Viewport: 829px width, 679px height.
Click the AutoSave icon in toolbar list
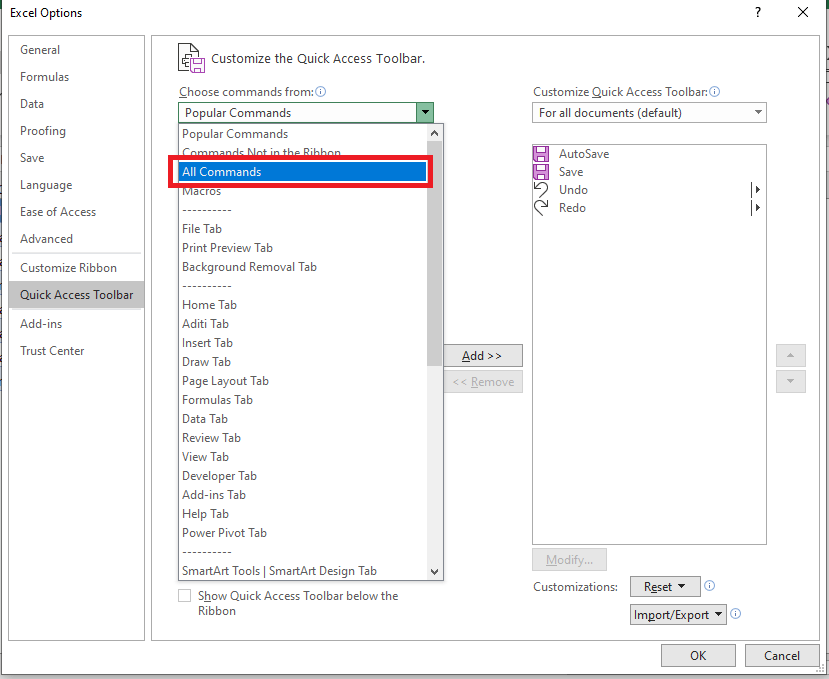[x=541, y=154]
